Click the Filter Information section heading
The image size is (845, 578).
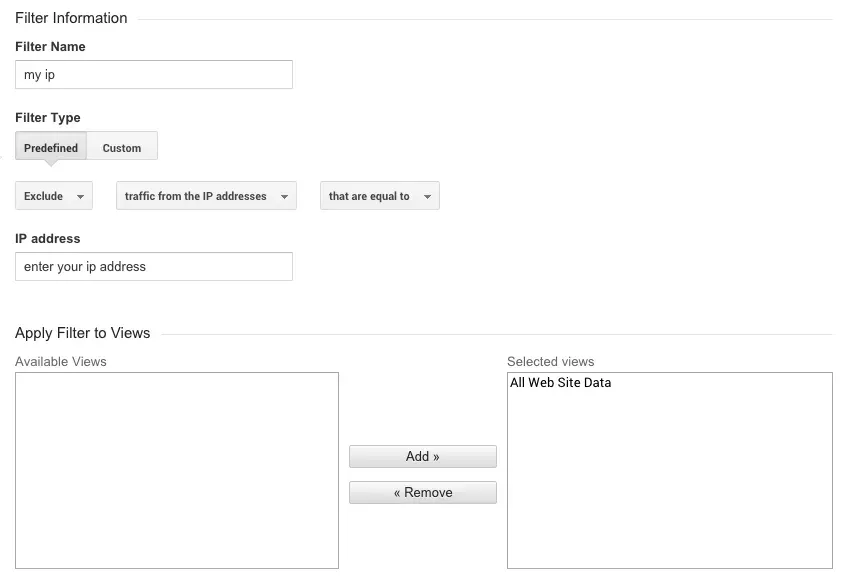coord(71,17)
